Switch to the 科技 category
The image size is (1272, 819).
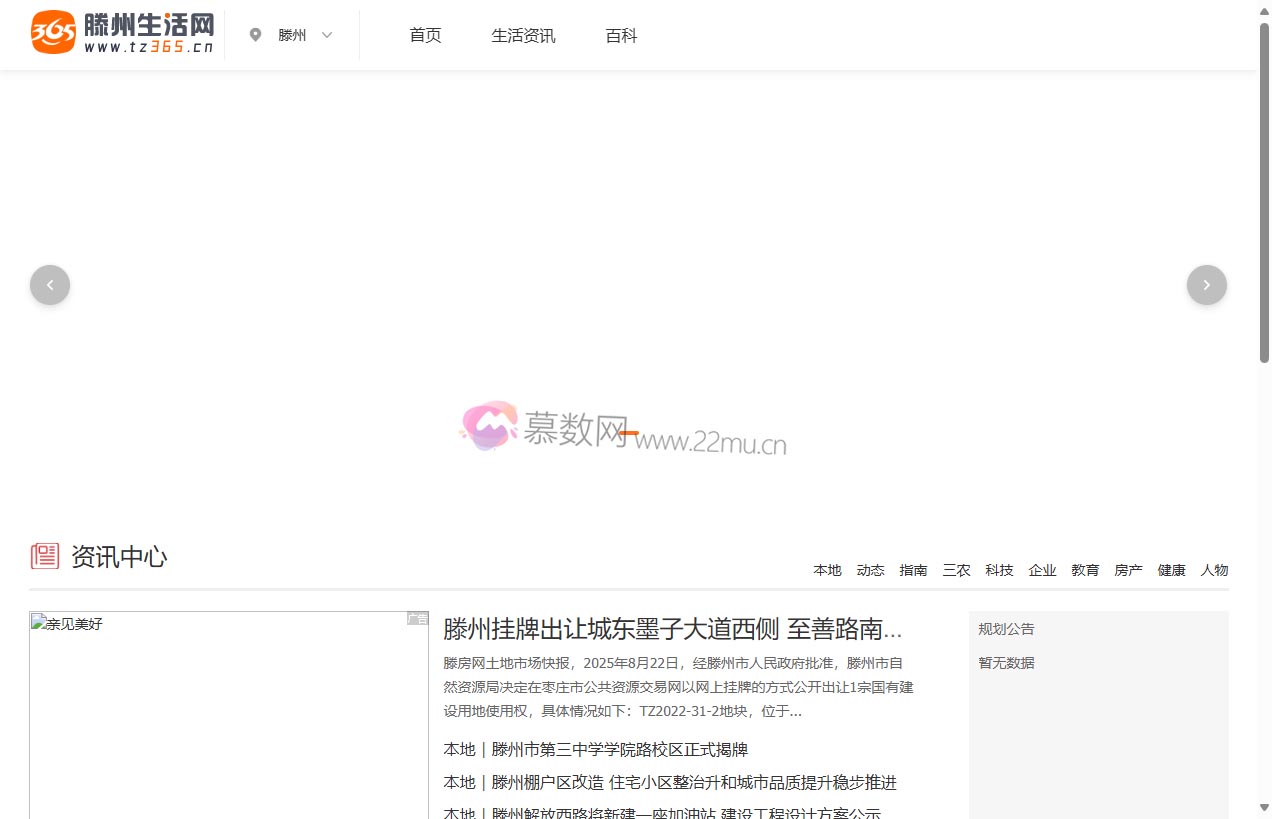999,569
